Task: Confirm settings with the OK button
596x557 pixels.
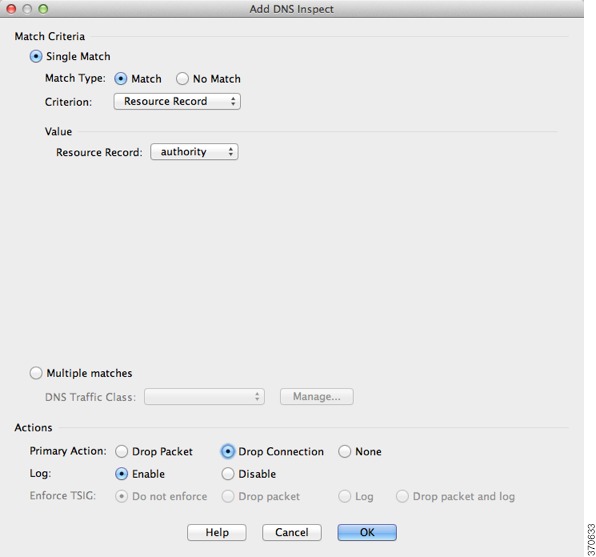Action: [367, 532]
